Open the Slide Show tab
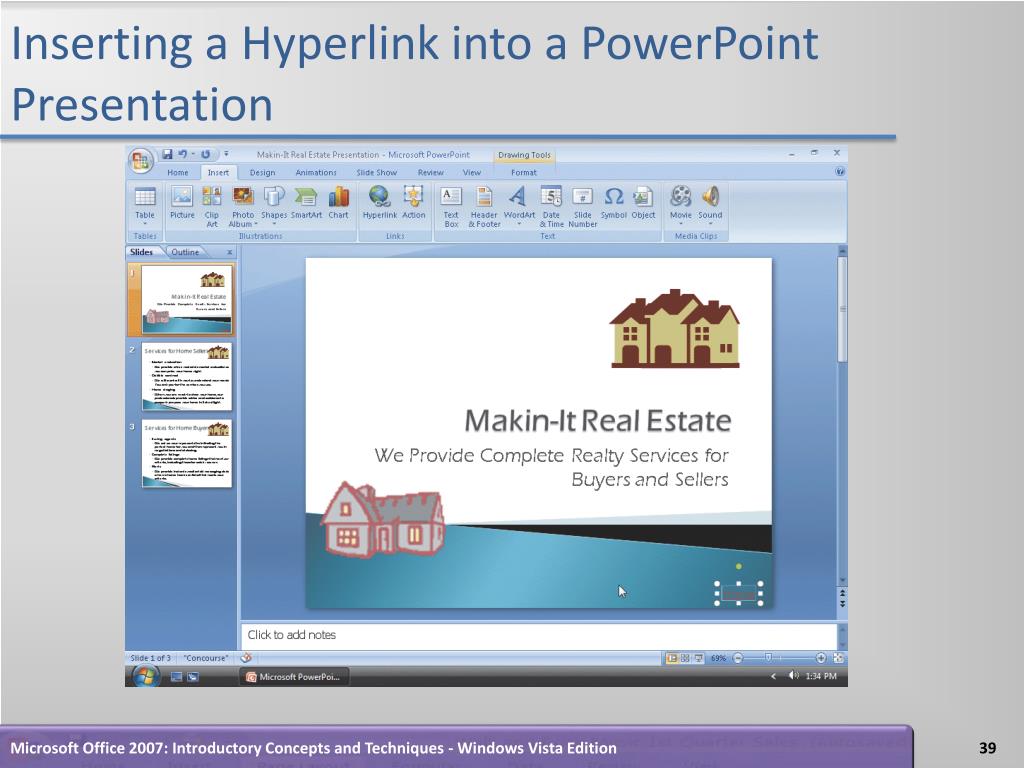This screenshot has width=1024, height=768. pyautogui.click(x=377, y=172)
